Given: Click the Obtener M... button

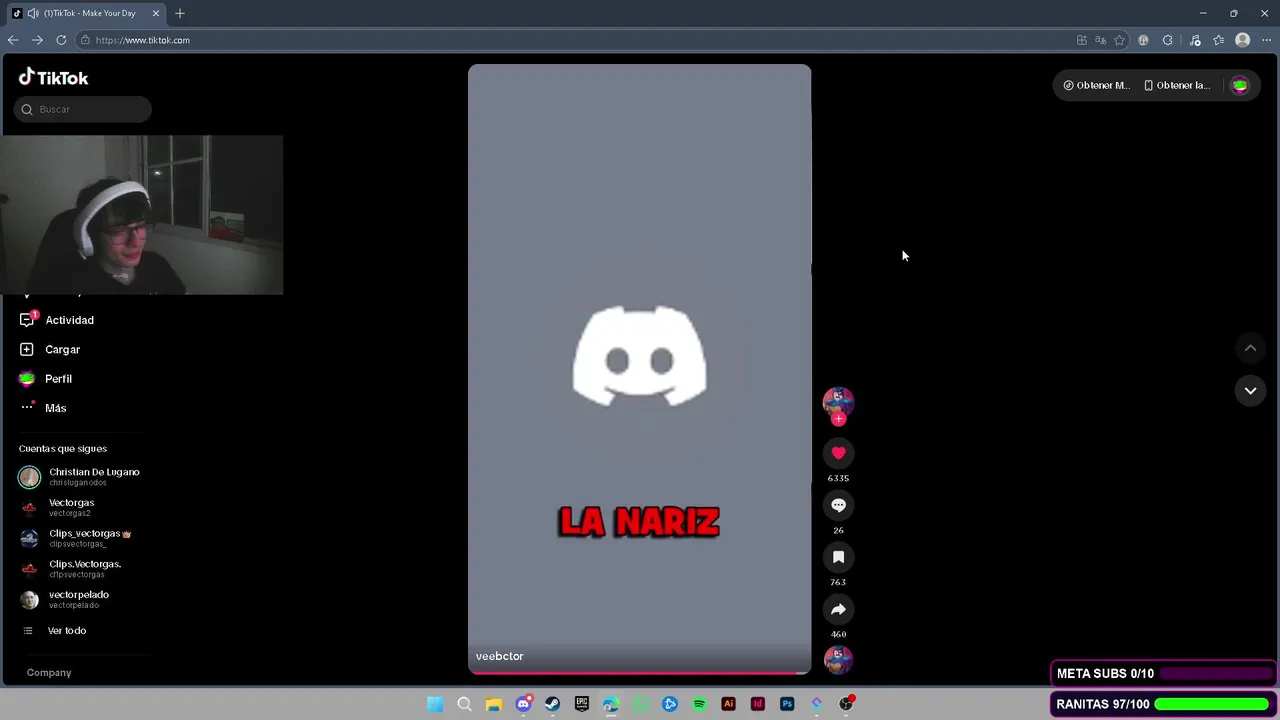Looking at the screenshot, I should [x=1096, y=85].
